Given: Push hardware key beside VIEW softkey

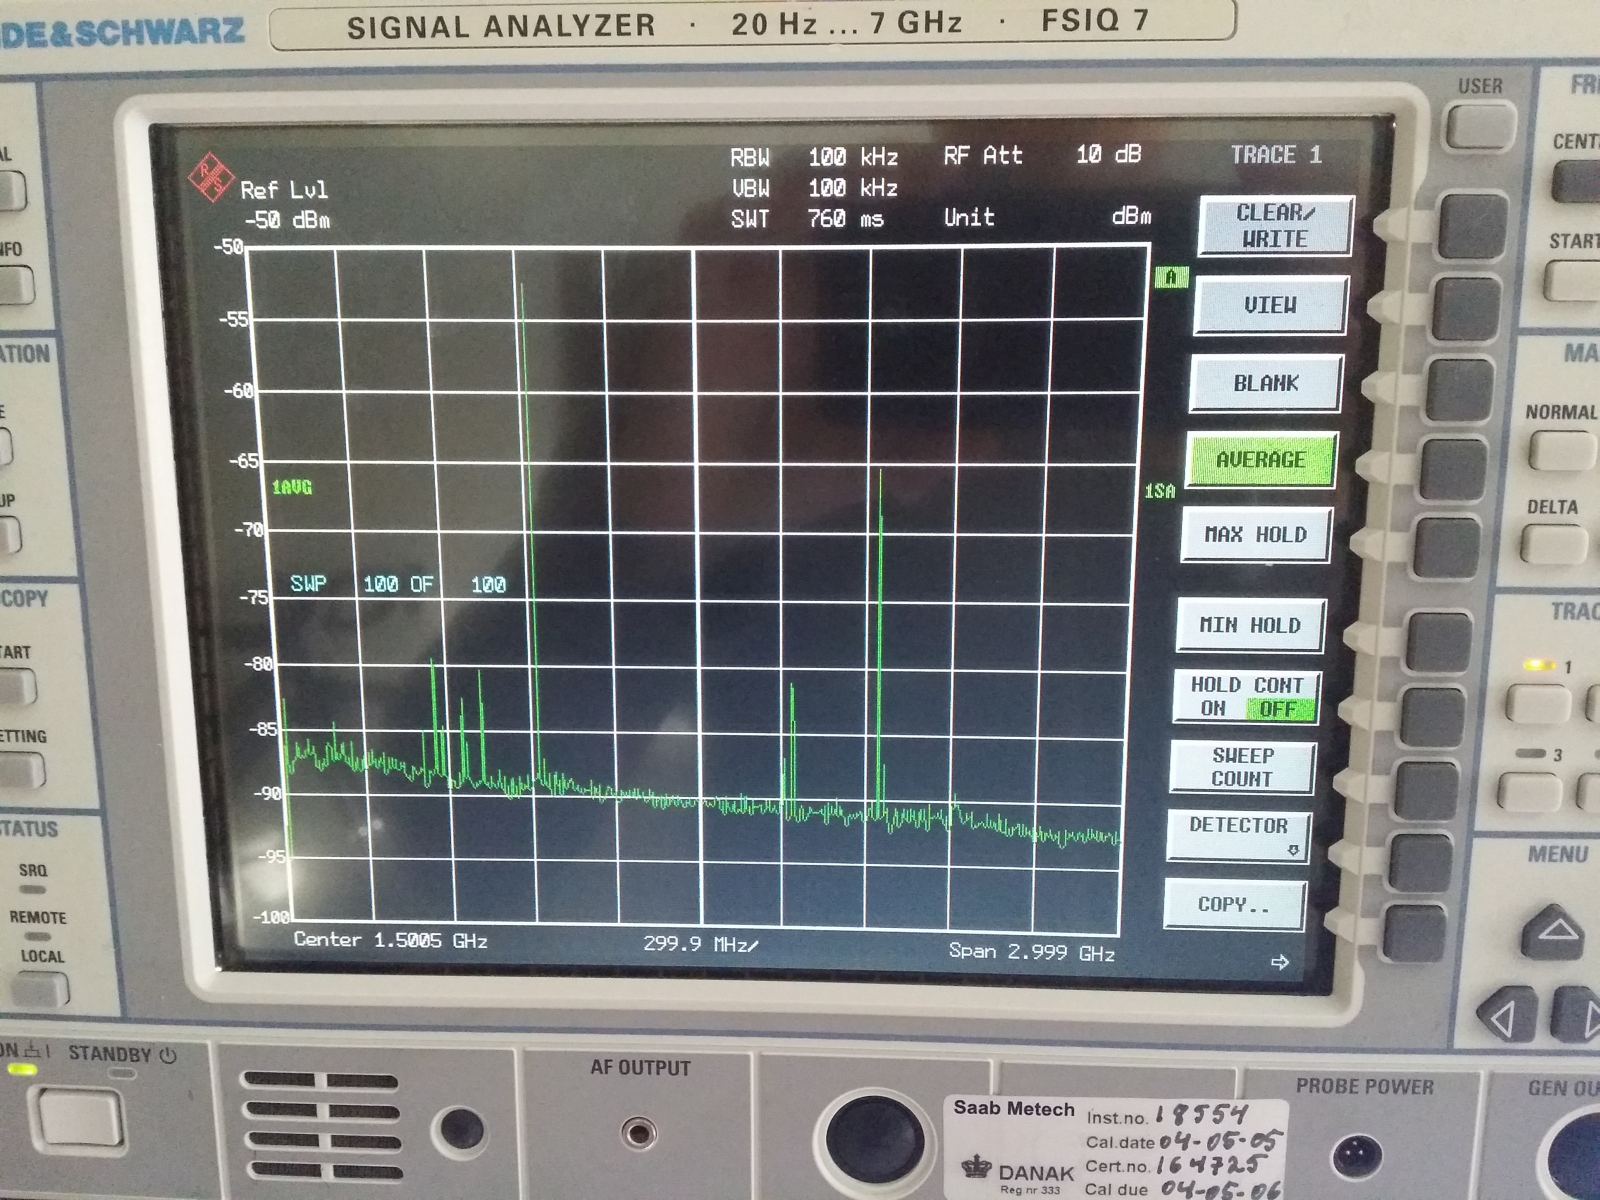Looking at the screenshot, I should coord(1466,309).
